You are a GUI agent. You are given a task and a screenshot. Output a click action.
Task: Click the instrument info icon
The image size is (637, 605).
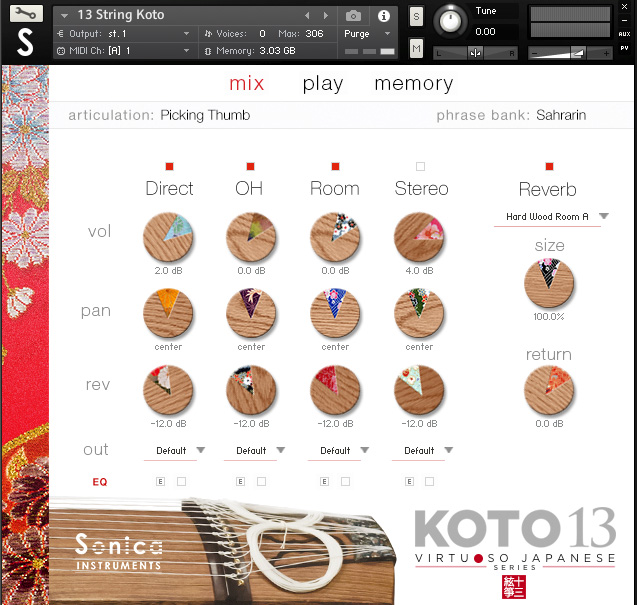(x=384, y=16)
